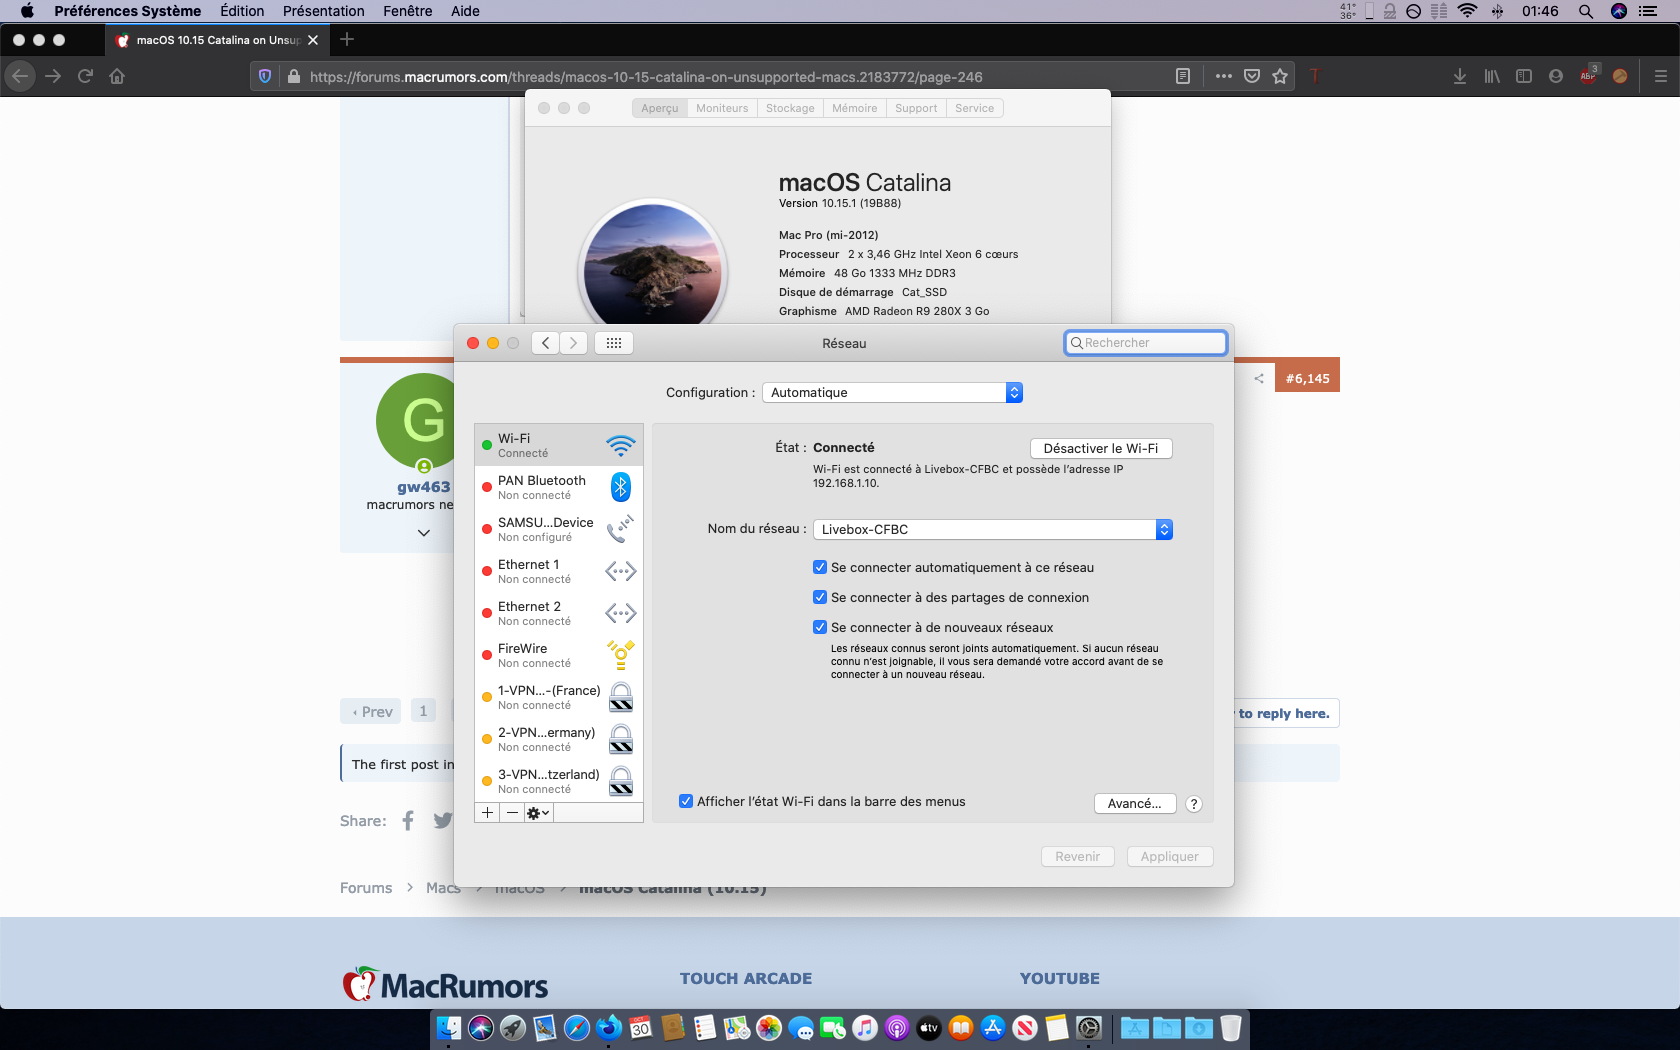The height and width of the screenshot is (1050, 1680).
Task: Switch to Stockage tab in About This Mac
Action: [790, 108]
